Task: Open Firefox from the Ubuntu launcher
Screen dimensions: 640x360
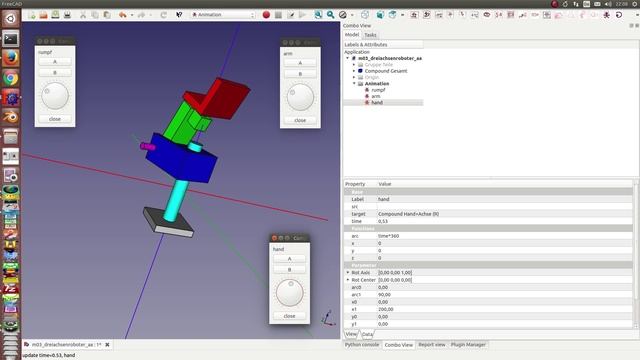Action: tap(11, 58)
